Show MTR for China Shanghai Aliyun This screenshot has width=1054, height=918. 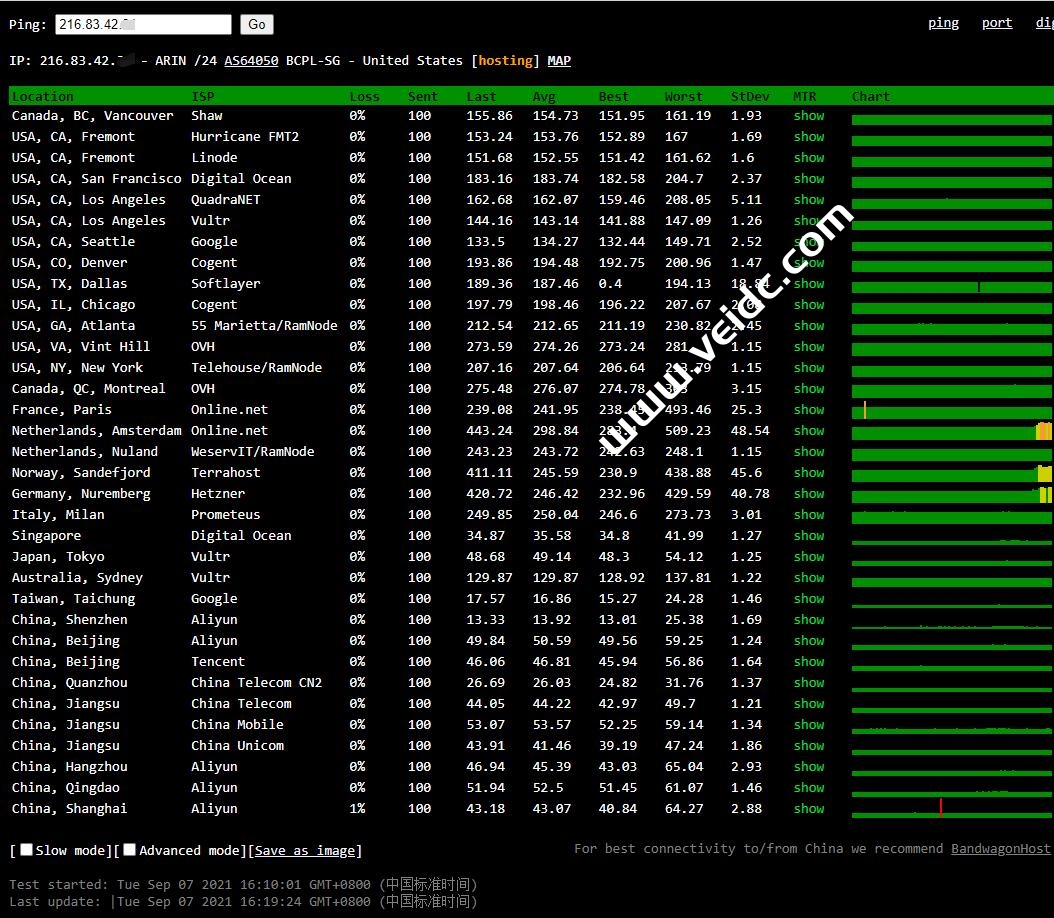(x=809, y=809)
